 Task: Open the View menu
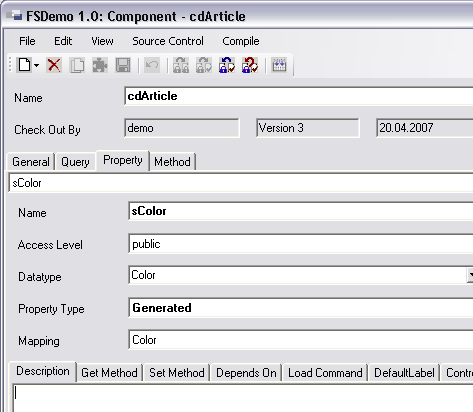click(102, 41)
